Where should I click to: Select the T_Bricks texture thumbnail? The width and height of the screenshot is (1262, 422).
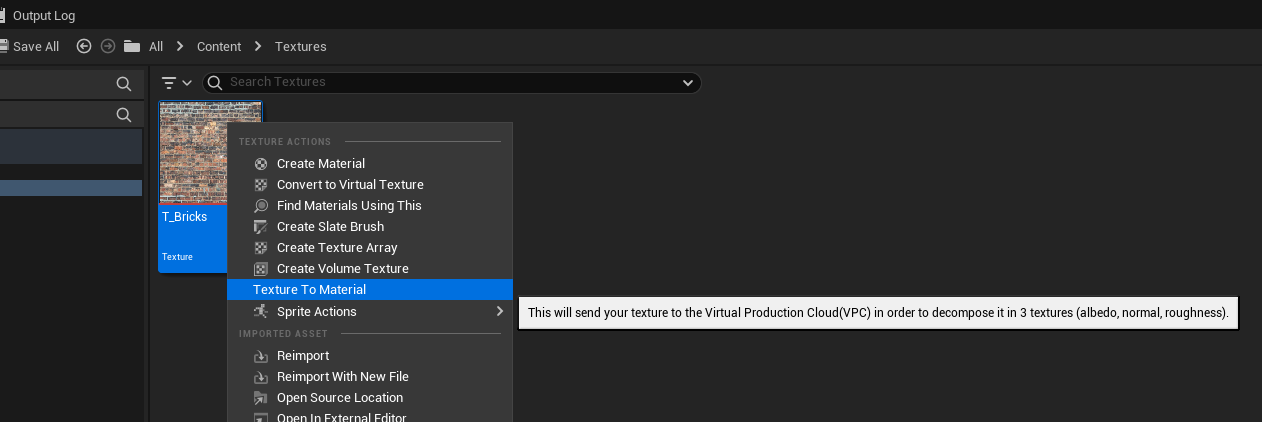195,154
